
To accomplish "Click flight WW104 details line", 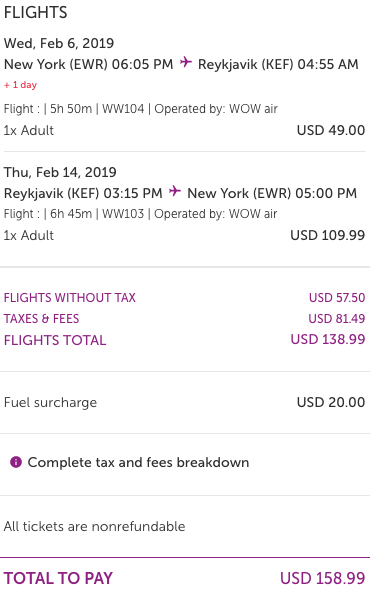I will pos(141,109).
